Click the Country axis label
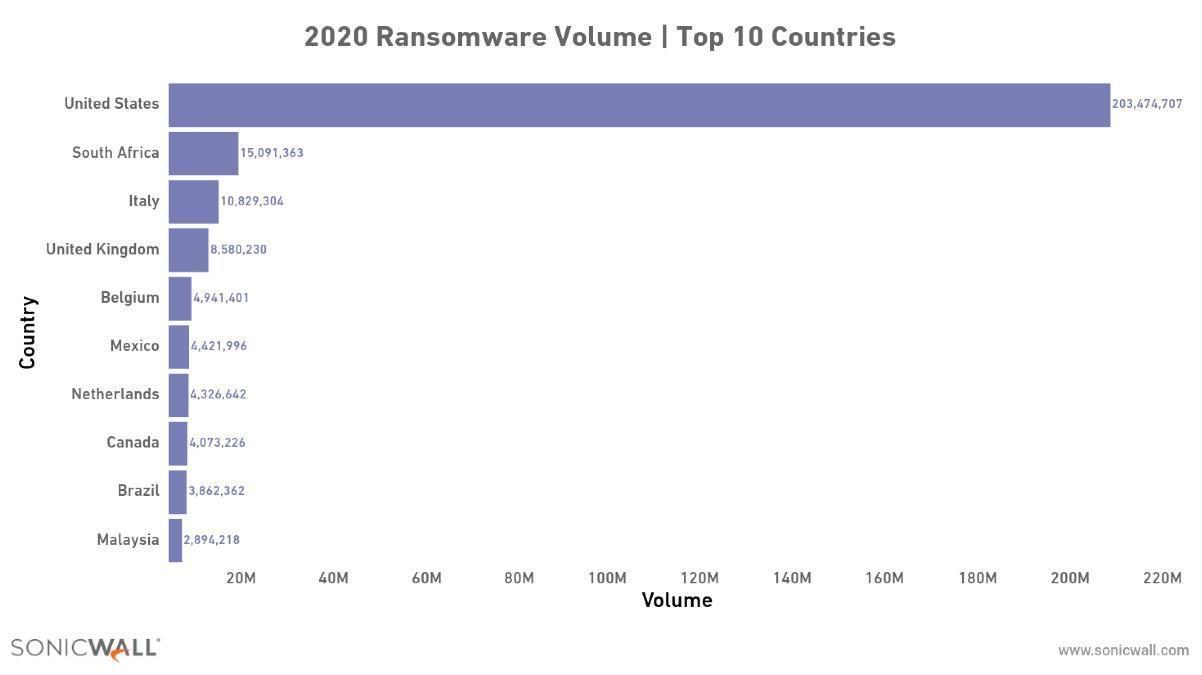Screen dimensions: 1202x675 click(x=28, y=333)
